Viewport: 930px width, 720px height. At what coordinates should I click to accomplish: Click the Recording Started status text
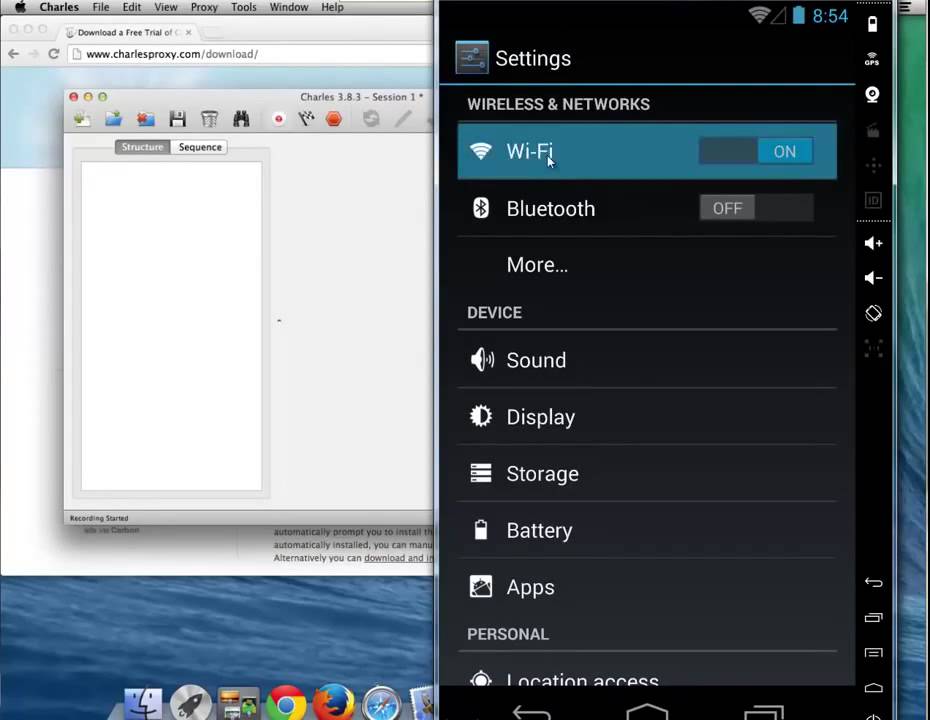point(99,518)
